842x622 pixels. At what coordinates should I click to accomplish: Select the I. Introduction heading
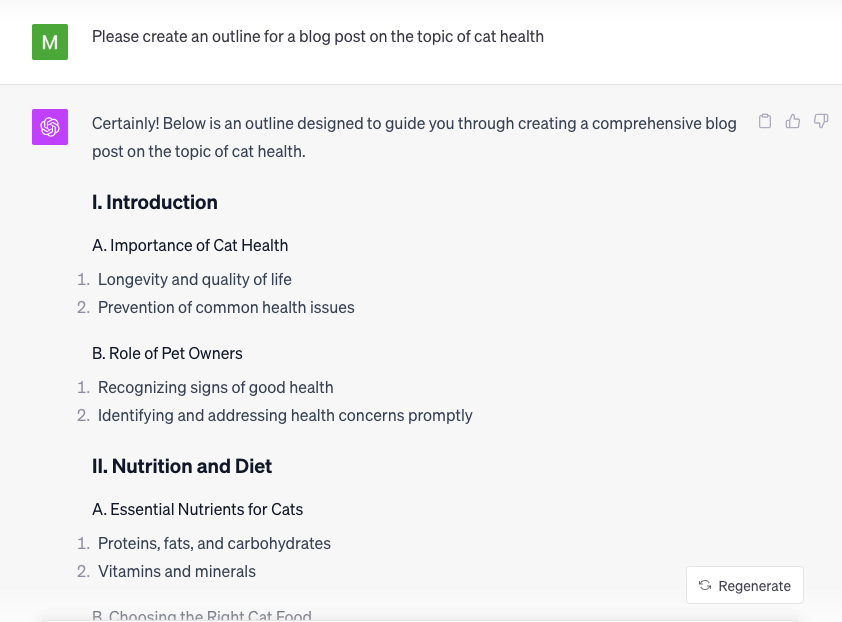click(x=155, y=202)
